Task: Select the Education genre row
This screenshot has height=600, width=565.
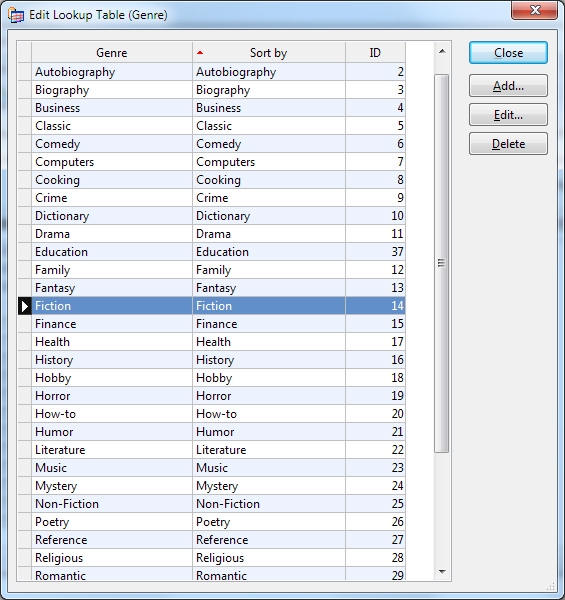Action: (x=218, y=252)
